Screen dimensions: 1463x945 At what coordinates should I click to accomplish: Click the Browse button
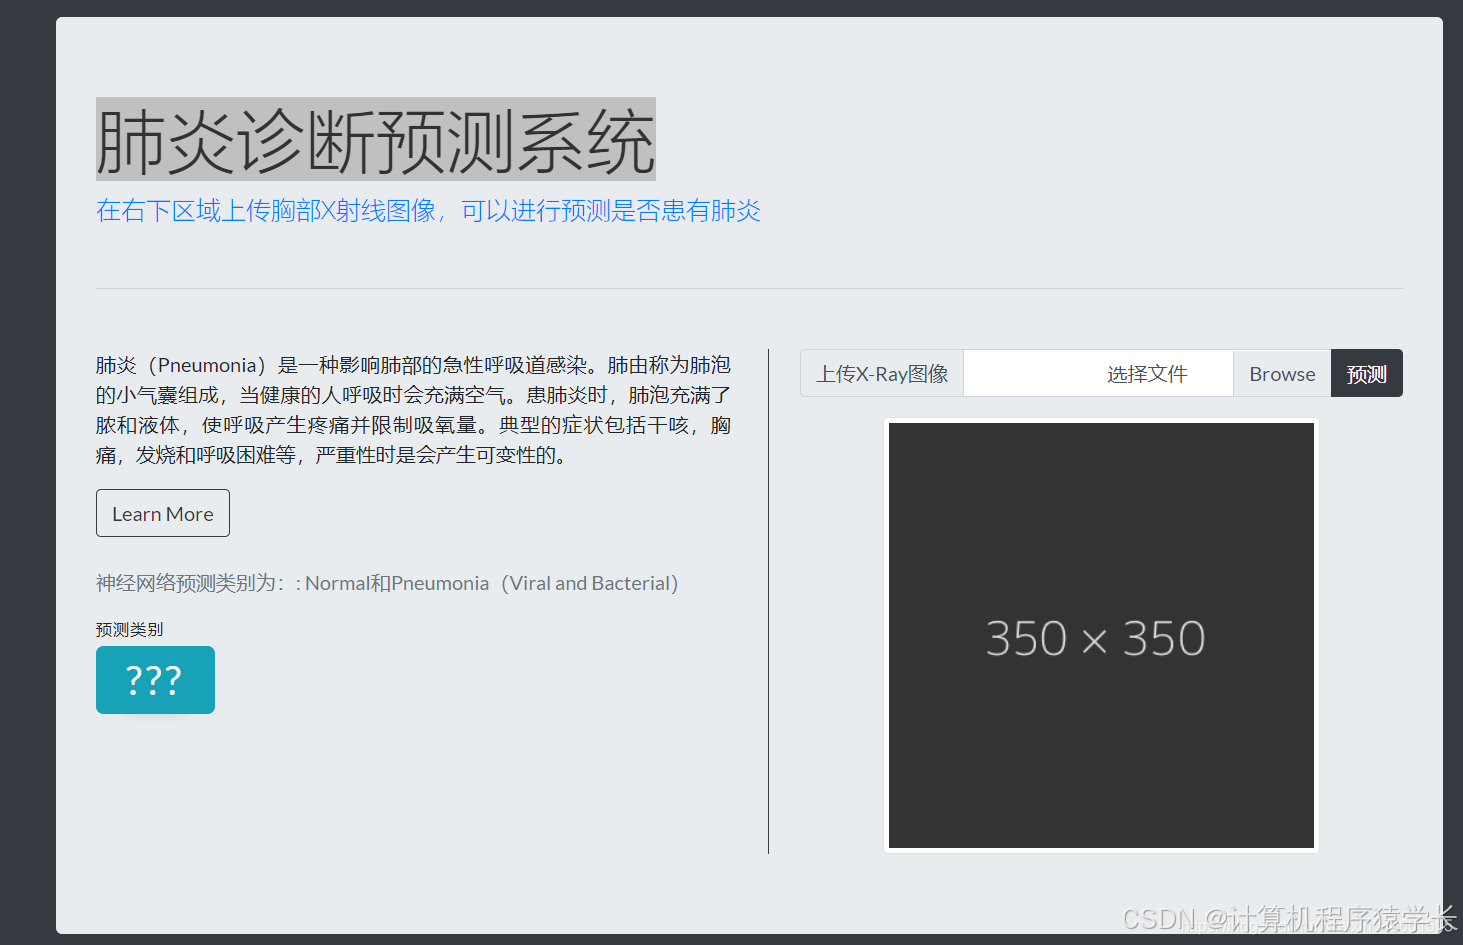pos(1281,373)
